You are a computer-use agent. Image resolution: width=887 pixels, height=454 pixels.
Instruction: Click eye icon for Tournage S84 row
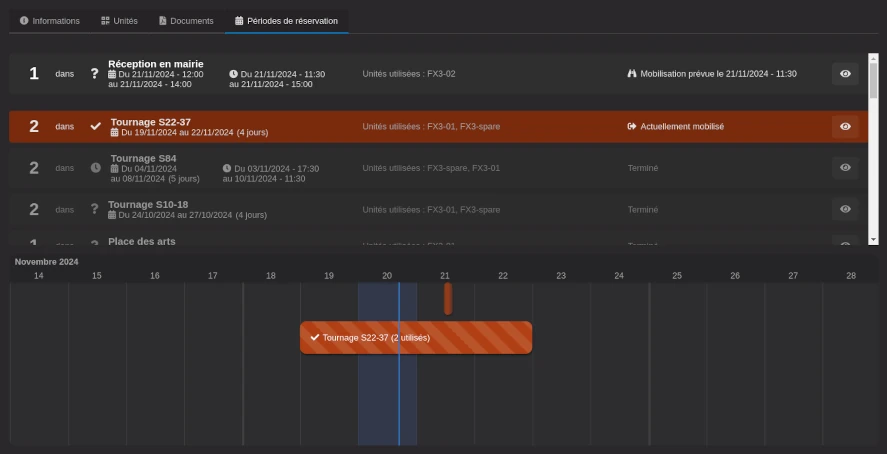tap(845, 168)
